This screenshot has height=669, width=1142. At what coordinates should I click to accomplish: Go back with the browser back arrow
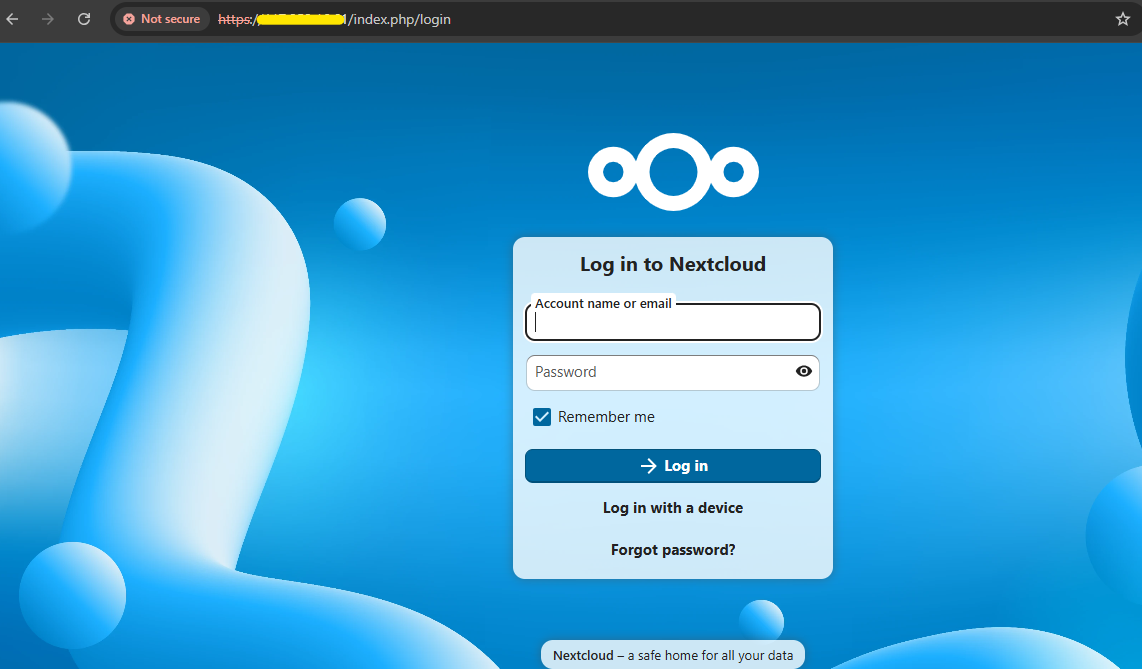(x=12, y=19)
